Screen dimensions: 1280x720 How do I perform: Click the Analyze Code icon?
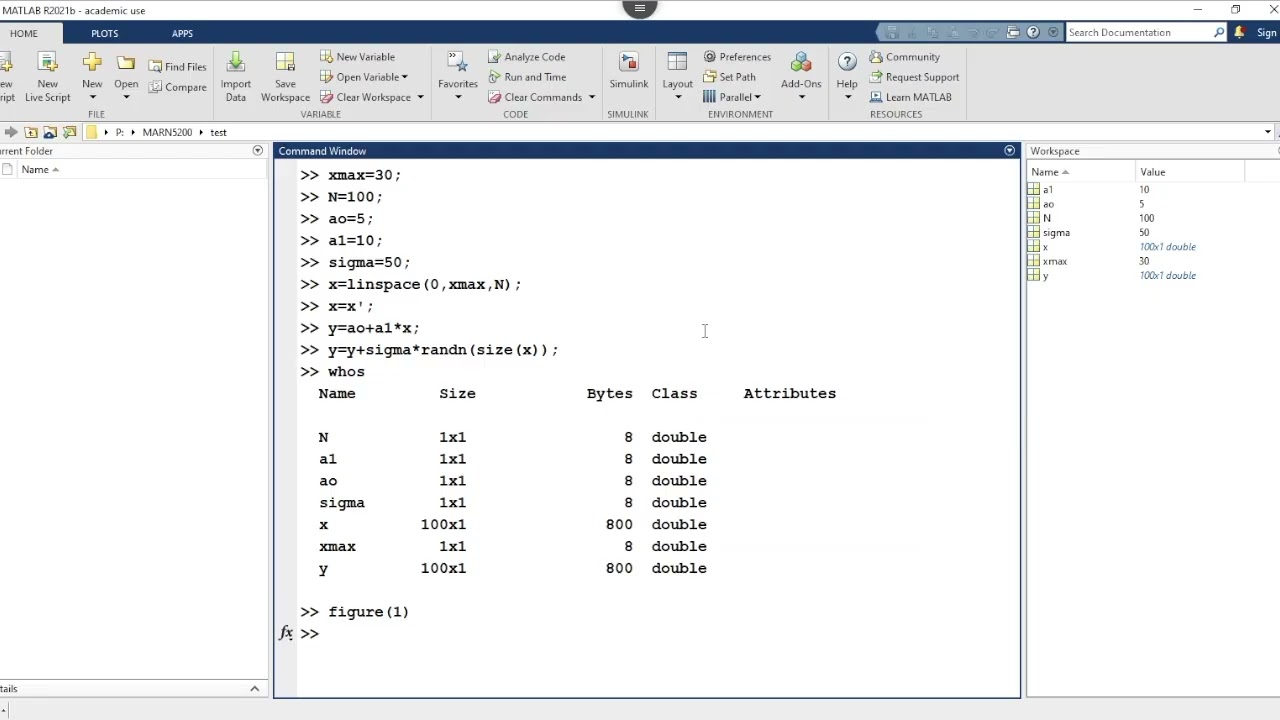[495, 57]
